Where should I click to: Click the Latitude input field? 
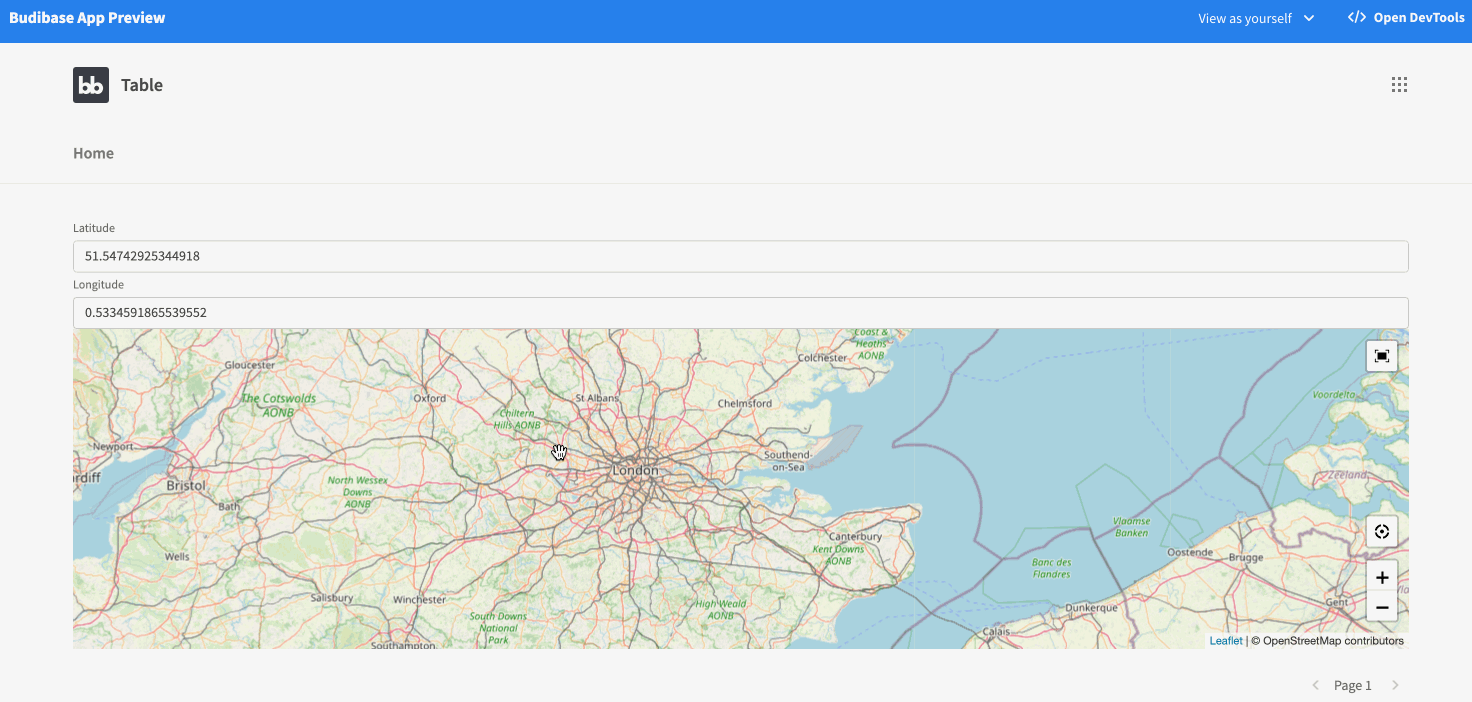pyautogui.click(x=740, y=256)
